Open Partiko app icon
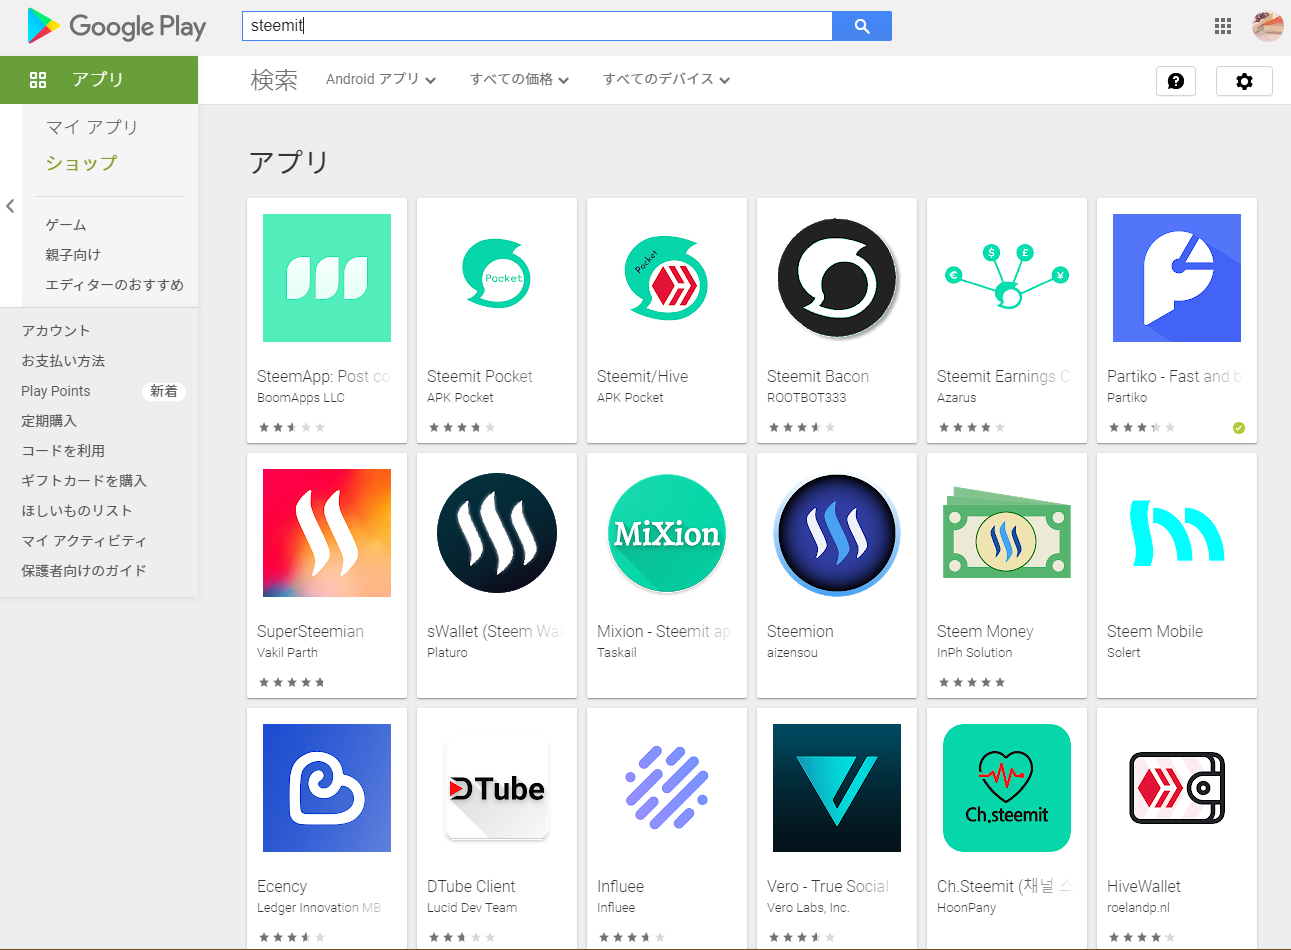1291x950 pixels. (x=1177, y=278)
